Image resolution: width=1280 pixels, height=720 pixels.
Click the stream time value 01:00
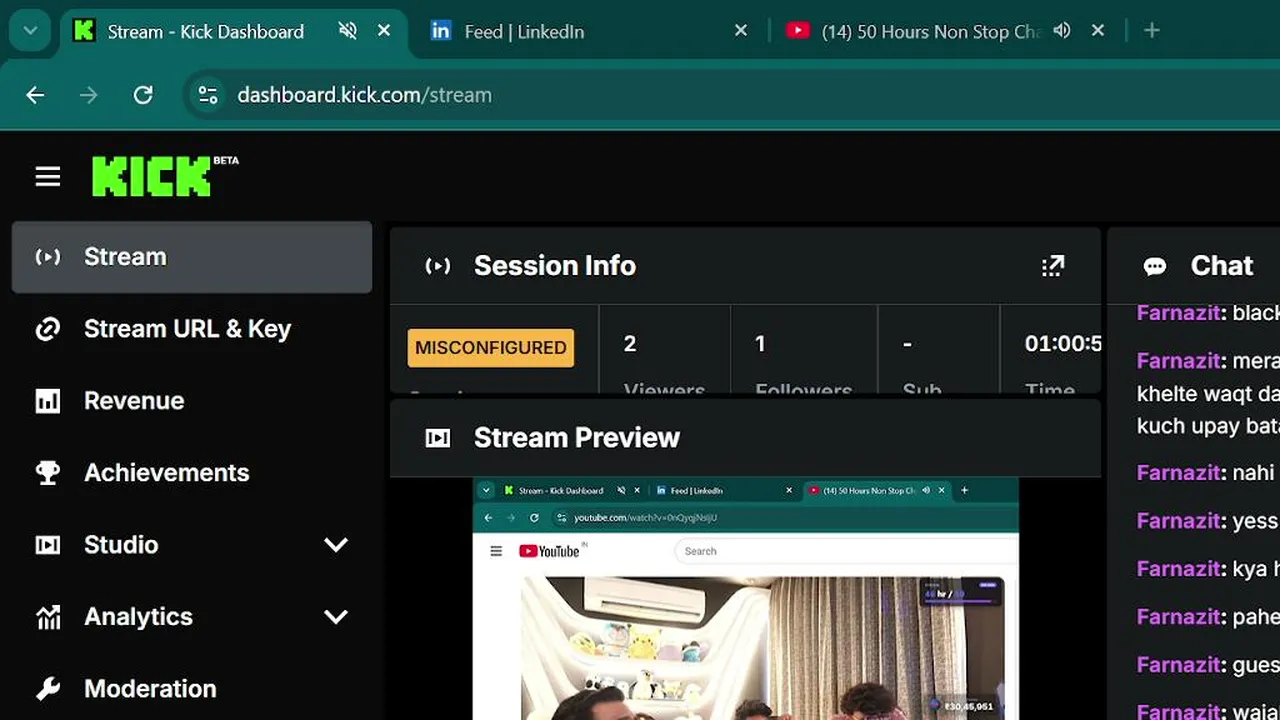1063,344
